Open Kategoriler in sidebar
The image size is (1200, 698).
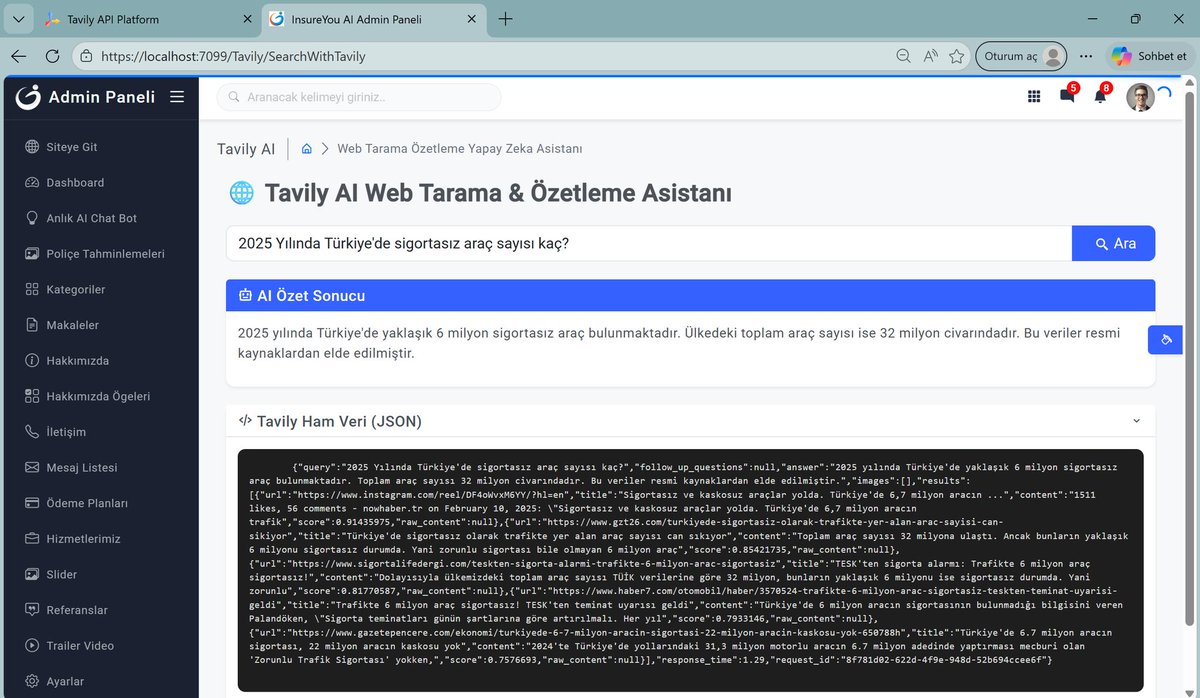[x=75, y=290]
